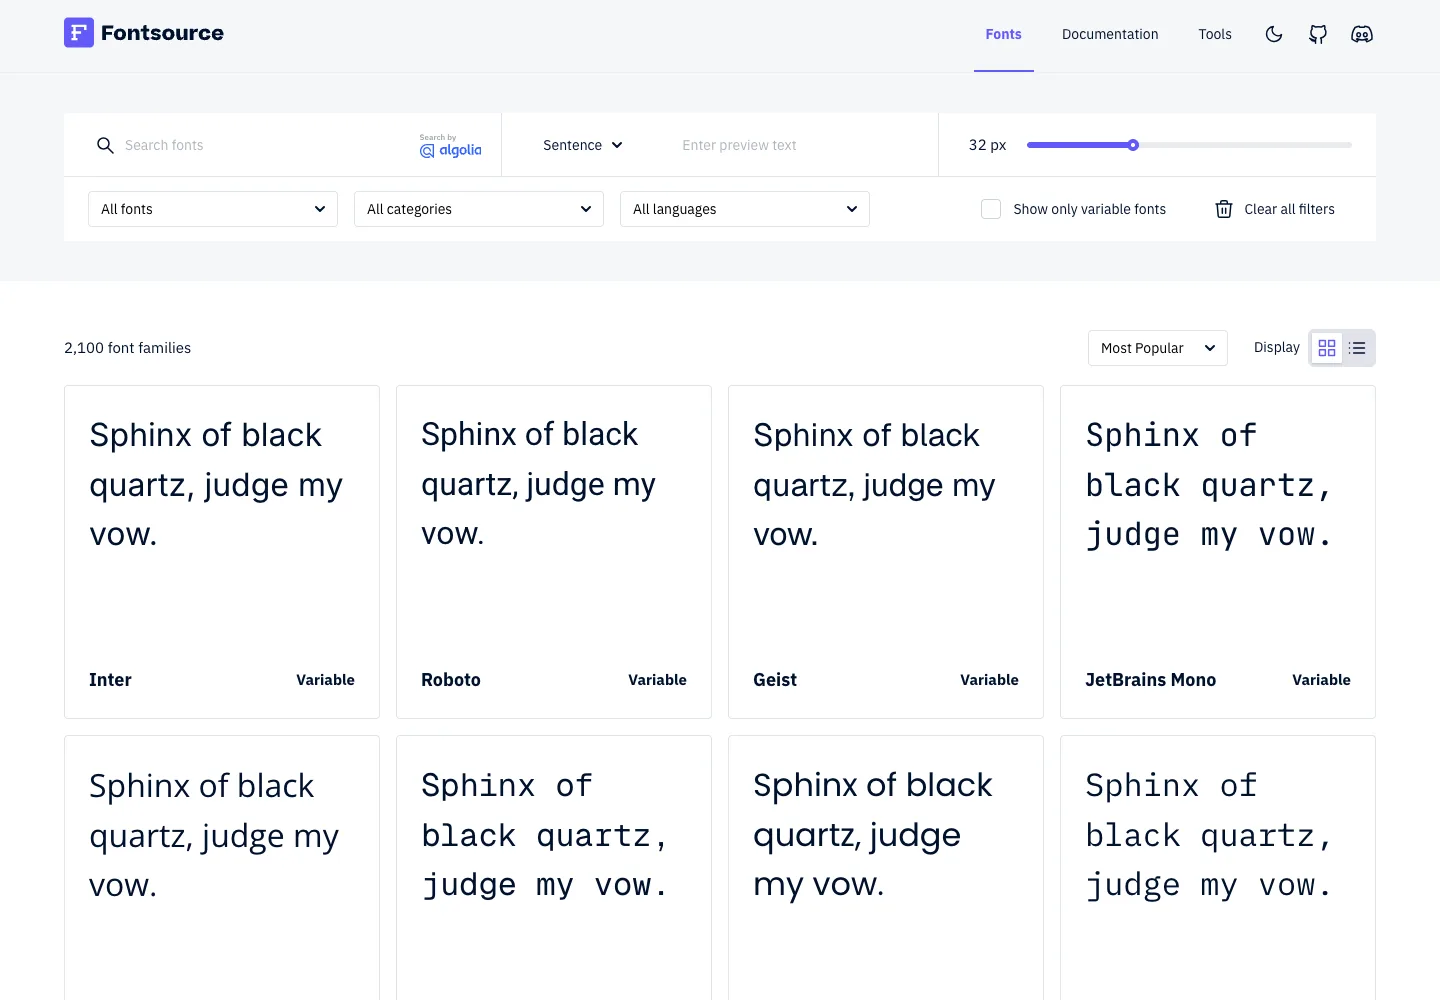This screenshot has height=1000, width=1440.
Task: Open the GitHub icon link
Action: coord(1318,34)
